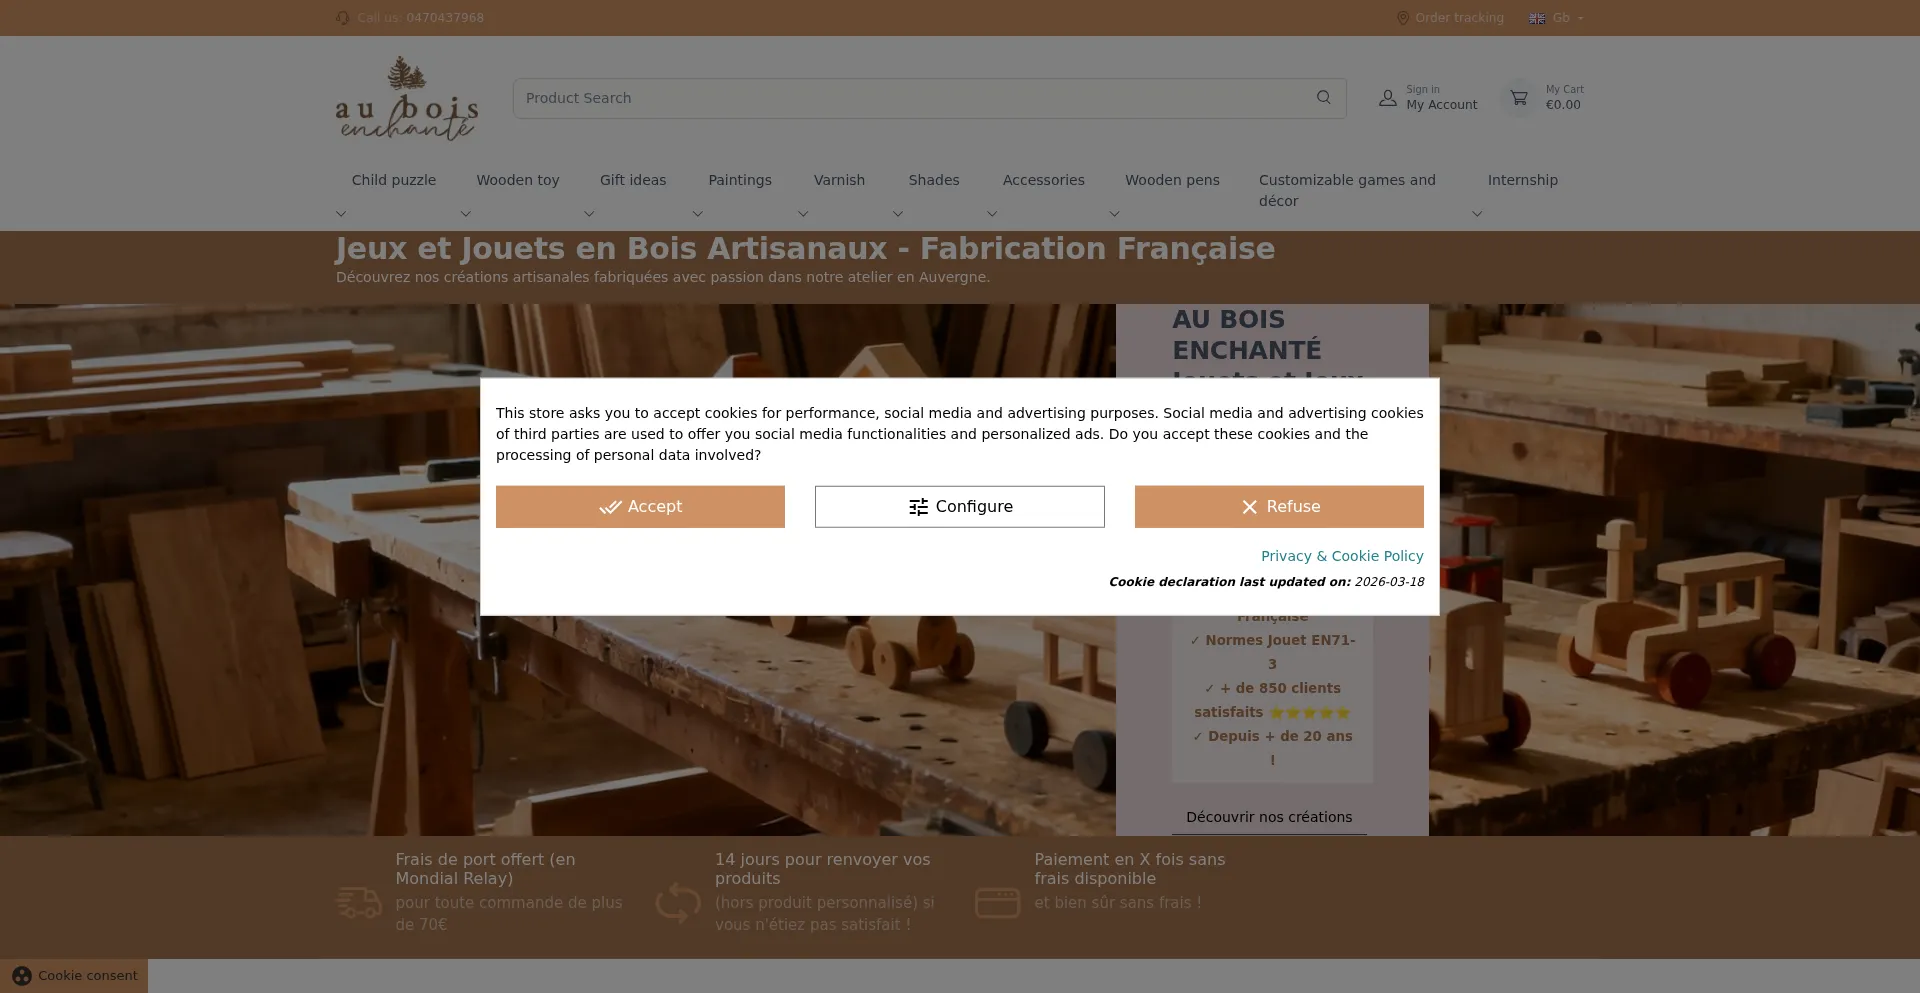Expand the Shades submenu chevron

pyautogui.click(x=898, y=214)
